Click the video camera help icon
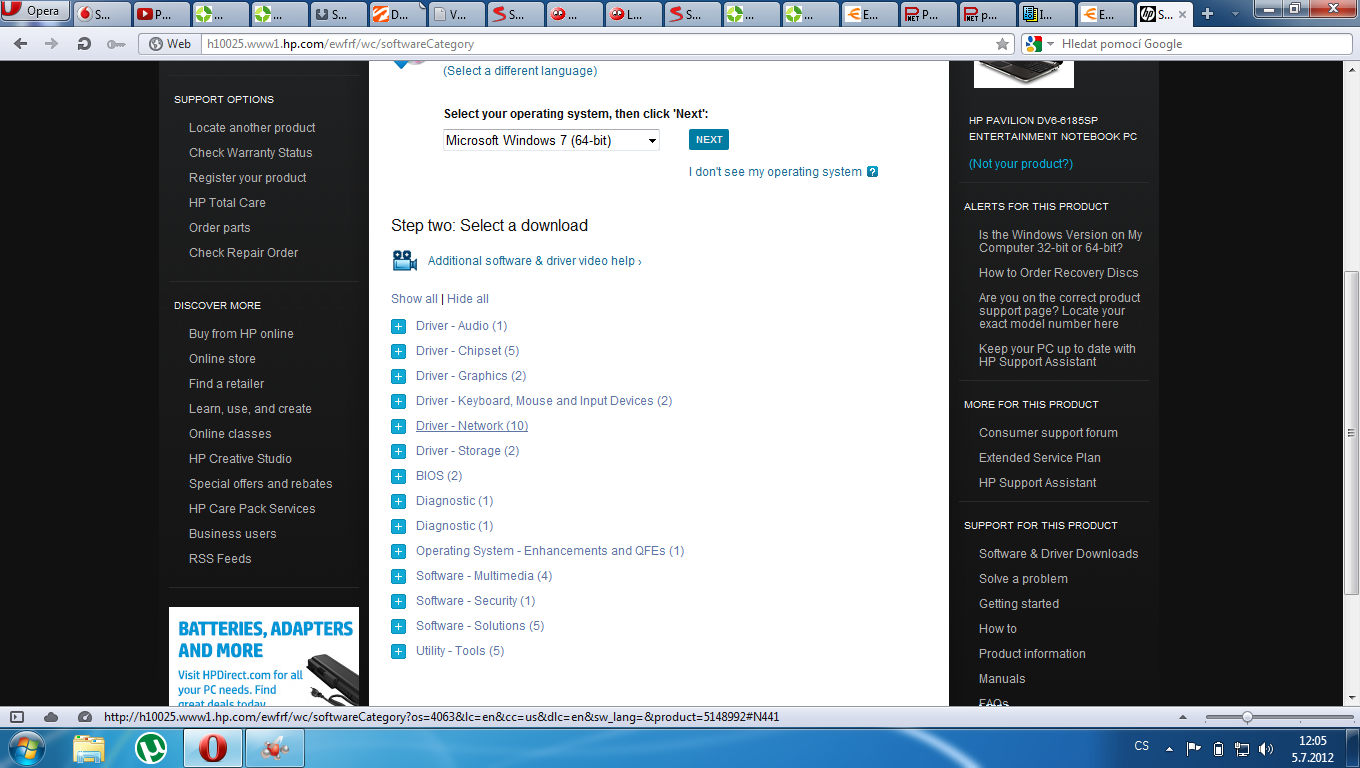The image size is (1360, 768). [x=404, y=261]
